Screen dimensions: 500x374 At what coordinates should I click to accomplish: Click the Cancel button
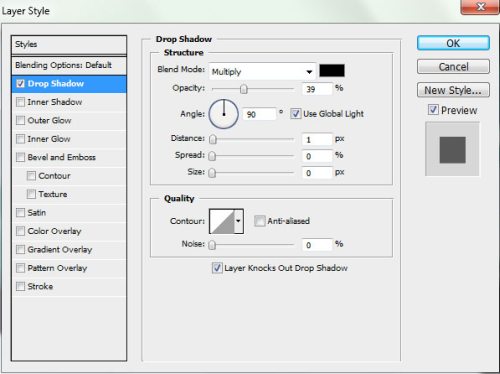453,67
